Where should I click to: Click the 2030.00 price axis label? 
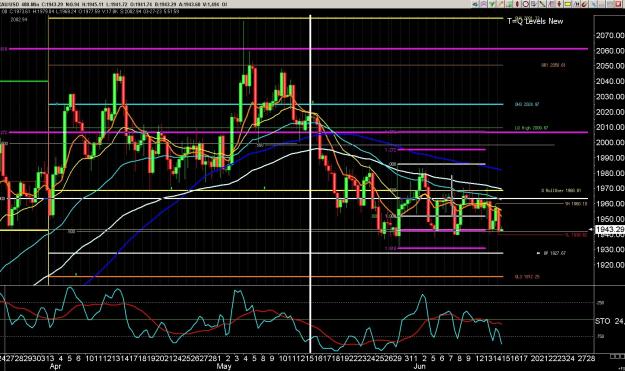pos(610,96)
